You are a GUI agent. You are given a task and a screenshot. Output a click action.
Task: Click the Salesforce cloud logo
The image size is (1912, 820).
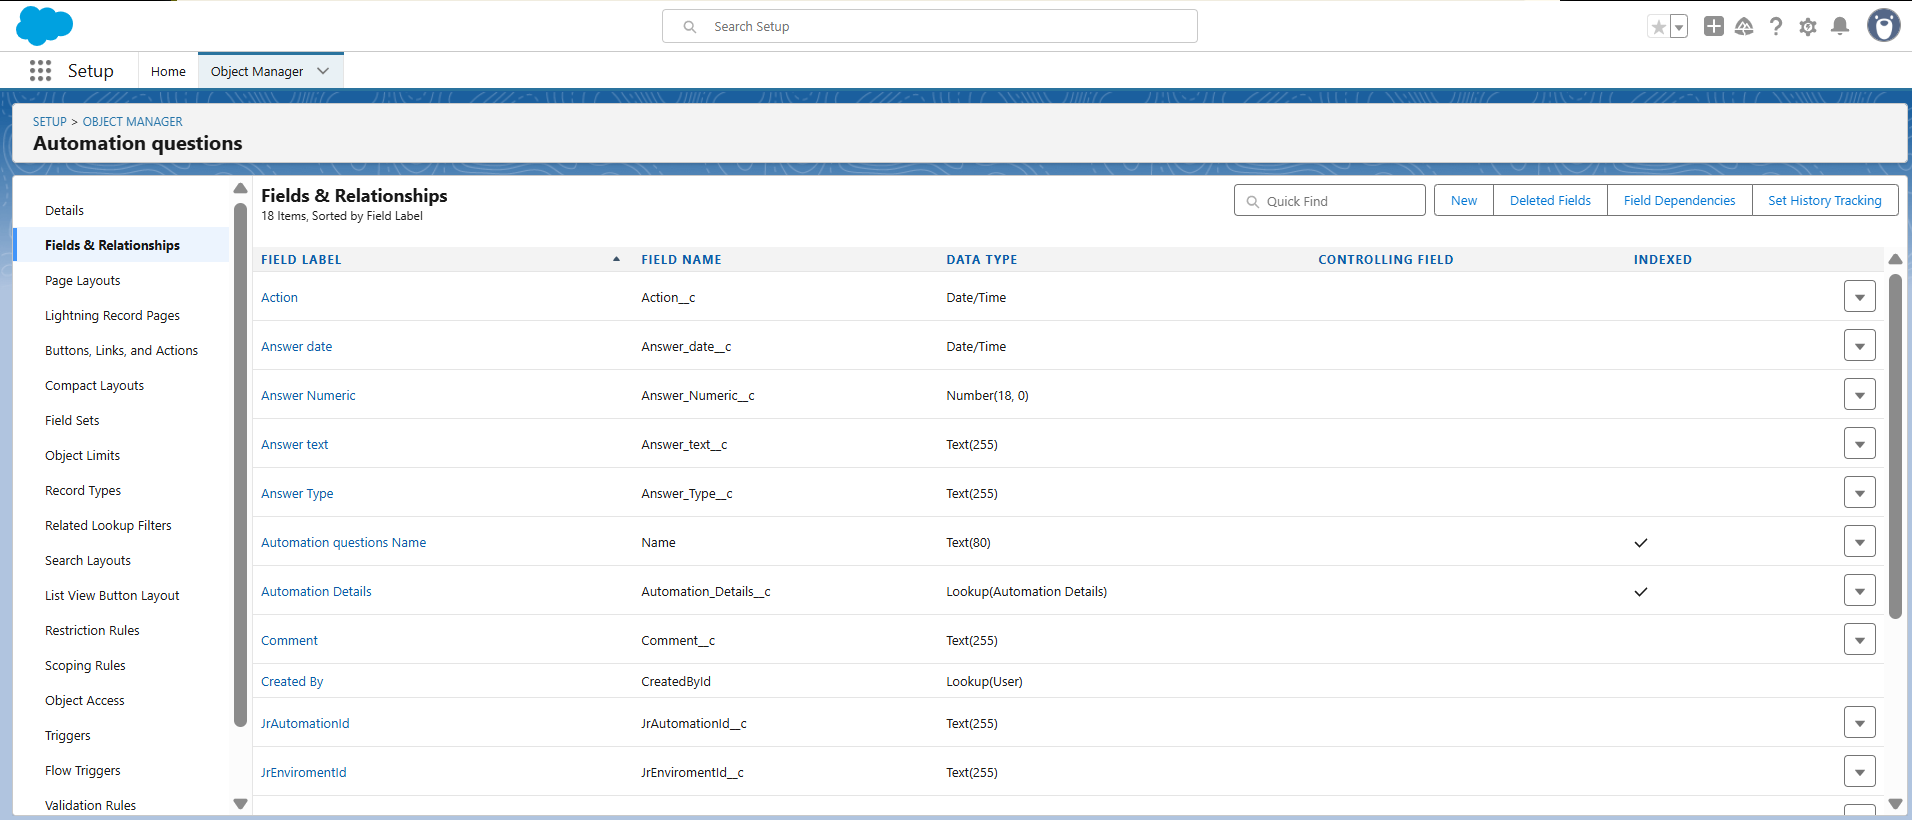pyautogui.click(x=45, y=25)
